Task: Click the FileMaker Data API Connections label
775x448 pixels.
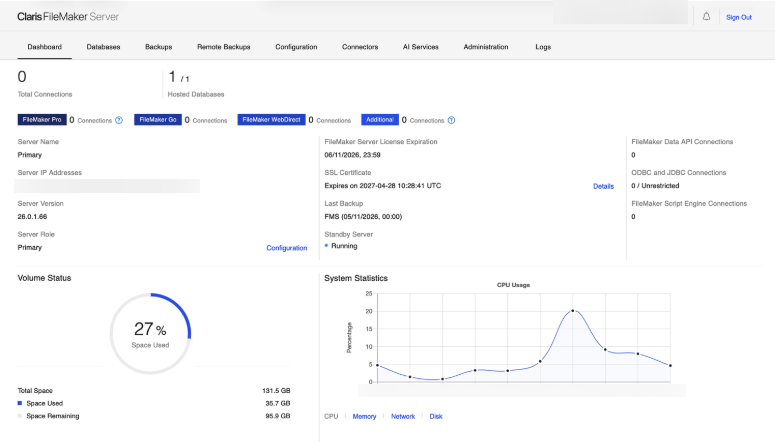Action: pos(682,142)
